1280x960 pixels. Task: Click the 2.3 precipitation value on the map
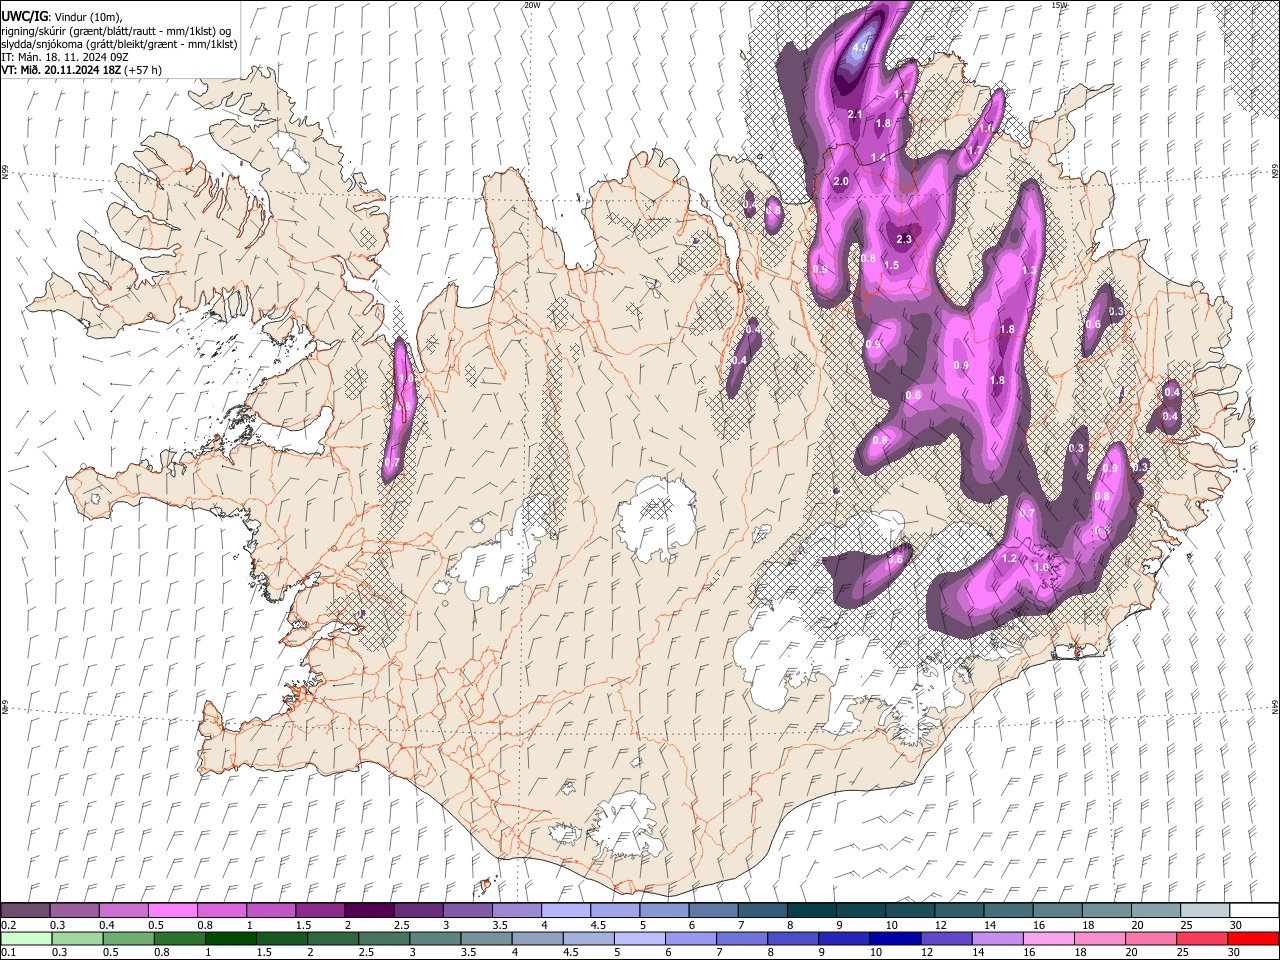click(x=904, y=239)
